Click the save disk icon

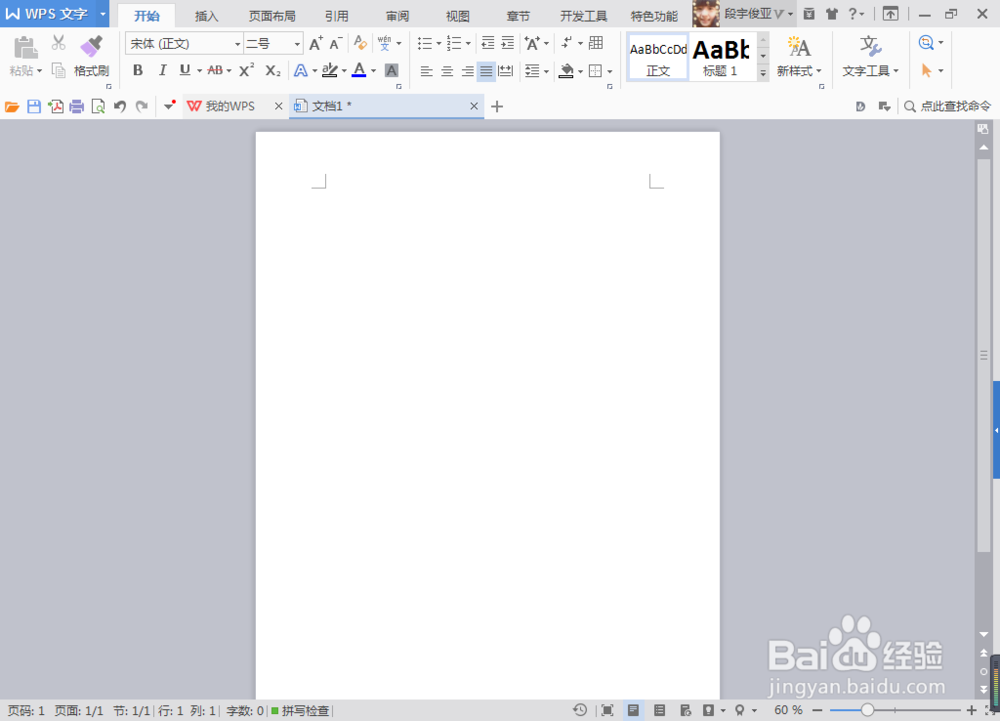click(34, 106)
